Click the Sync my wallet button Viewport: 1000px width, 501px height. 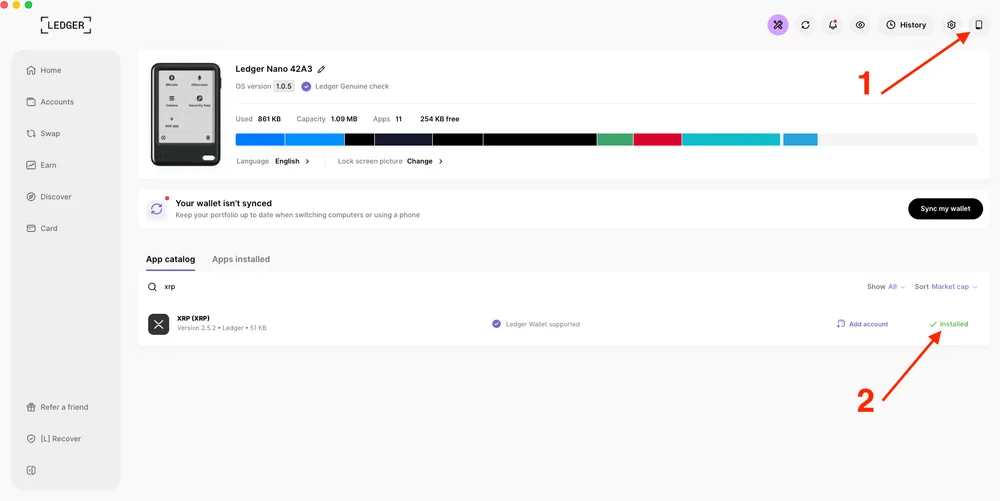point(945,208)
